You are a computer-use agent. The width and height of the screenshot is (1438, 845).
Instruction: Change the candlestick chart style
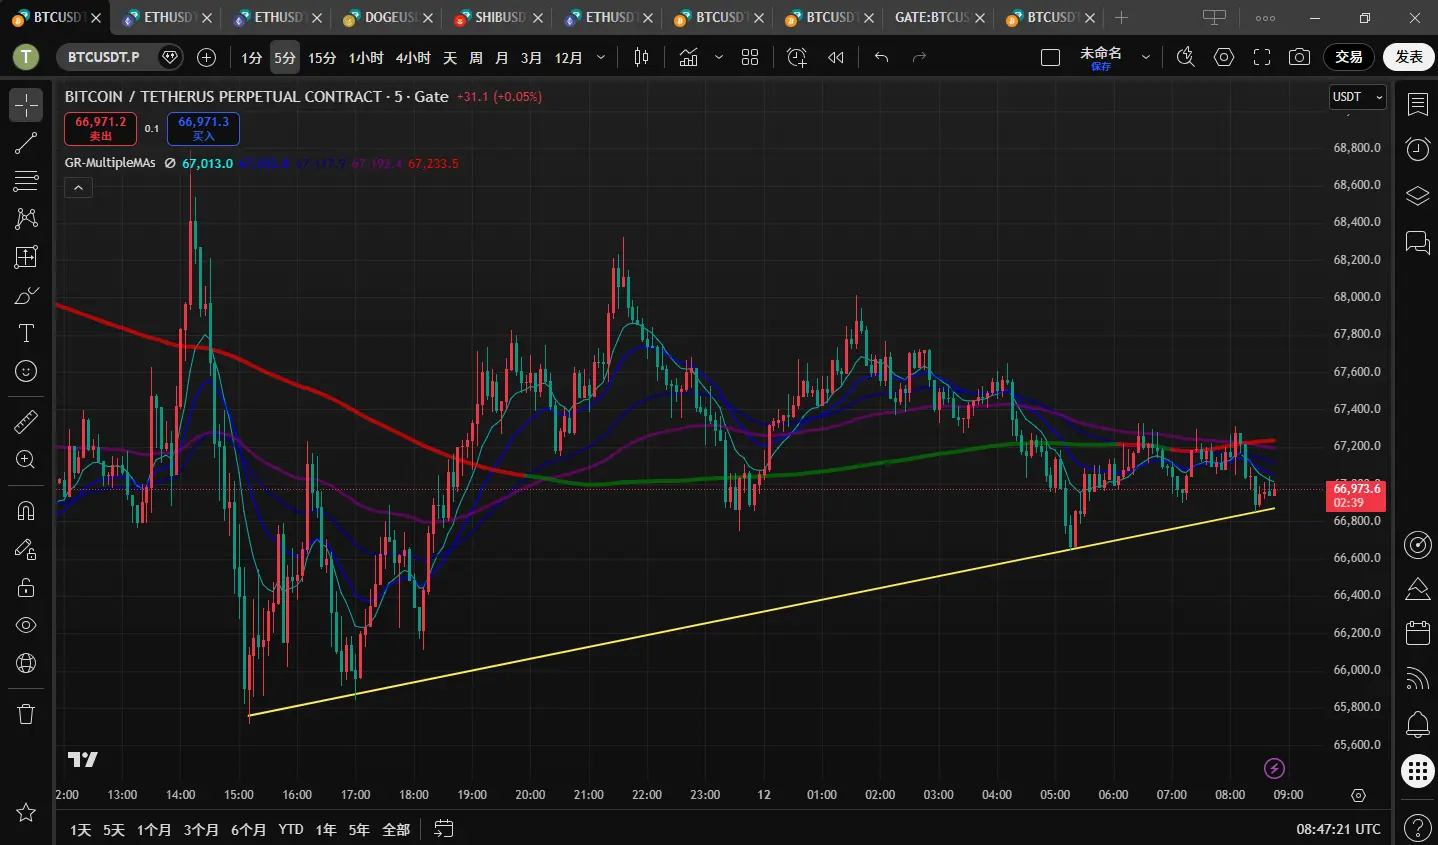(x=642, y=58)
